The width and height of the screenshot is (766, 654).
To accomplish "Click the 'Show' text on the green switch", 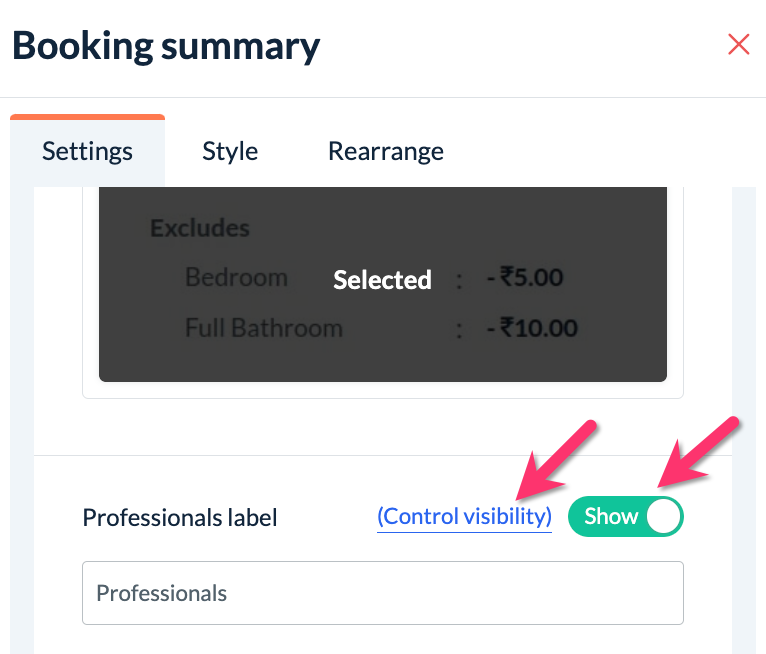I will [610, 516].
